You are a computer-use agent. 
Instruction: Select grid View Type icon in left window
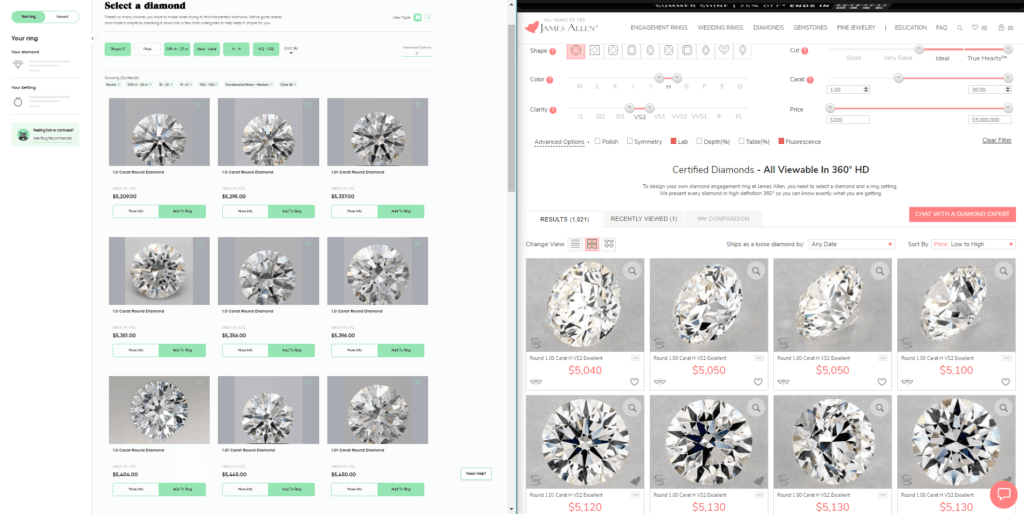point(417,18)
